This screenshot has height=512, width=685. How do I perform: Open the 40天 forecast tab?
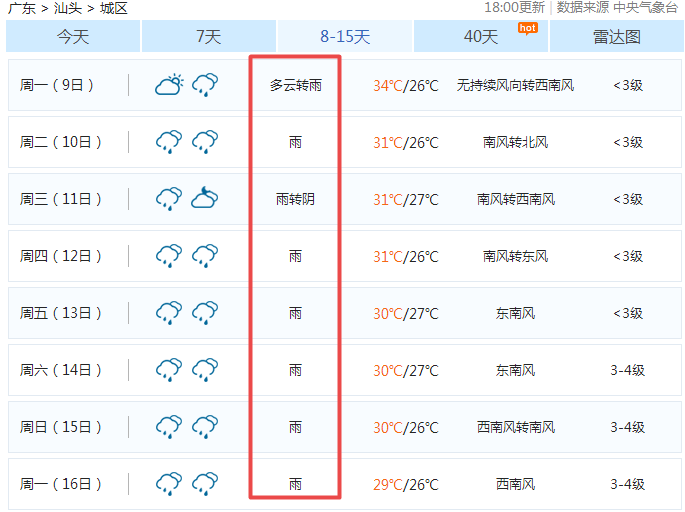[481, 36]
